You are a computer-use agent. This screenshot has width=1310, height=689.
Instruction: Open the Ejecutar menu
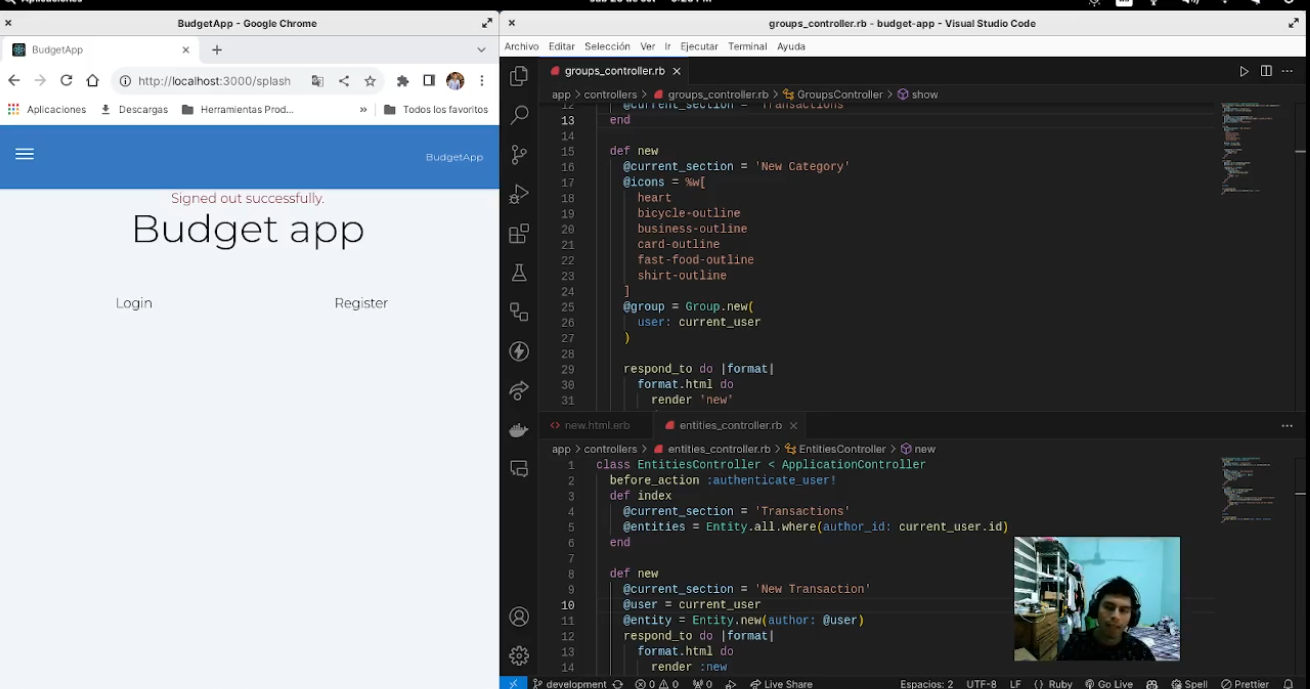699,46
